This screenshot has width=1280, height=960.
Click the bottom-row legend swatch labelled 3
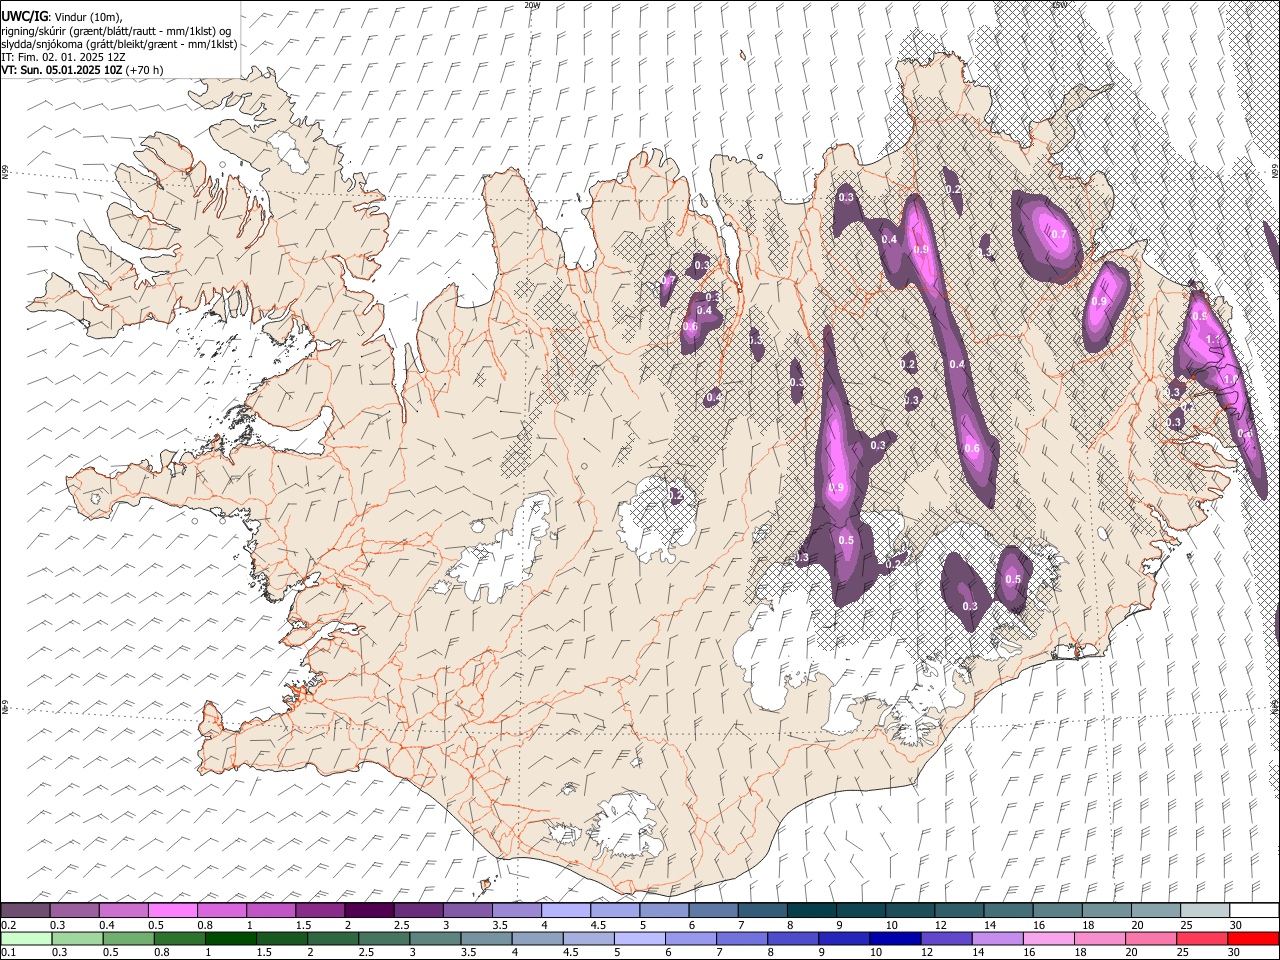click(434, 938)
